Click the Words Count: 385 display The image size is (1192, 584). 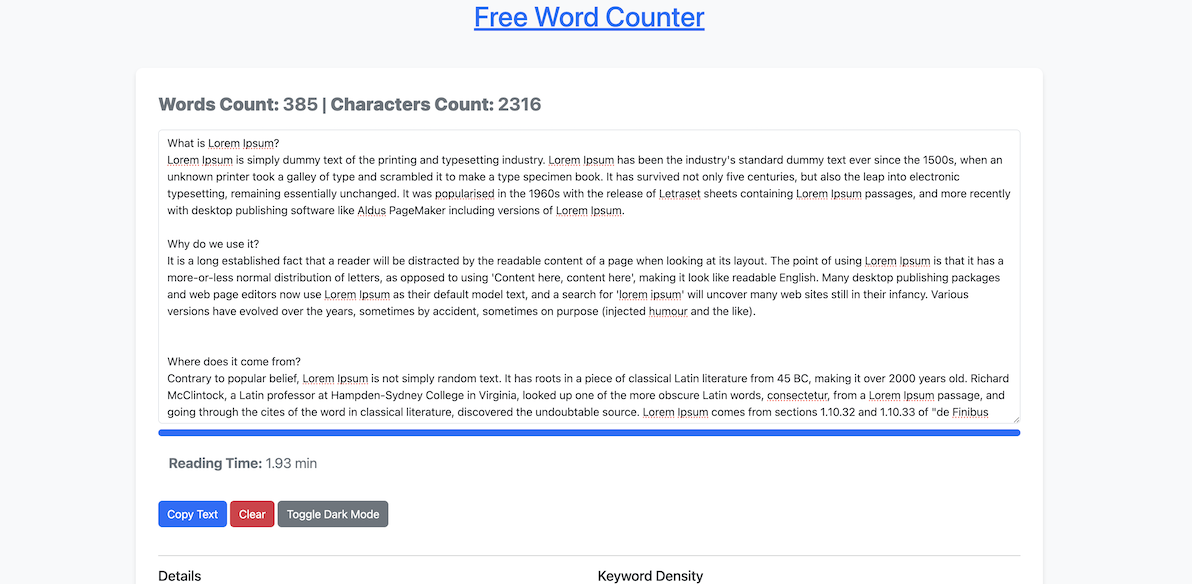click(x=241, y=104)
